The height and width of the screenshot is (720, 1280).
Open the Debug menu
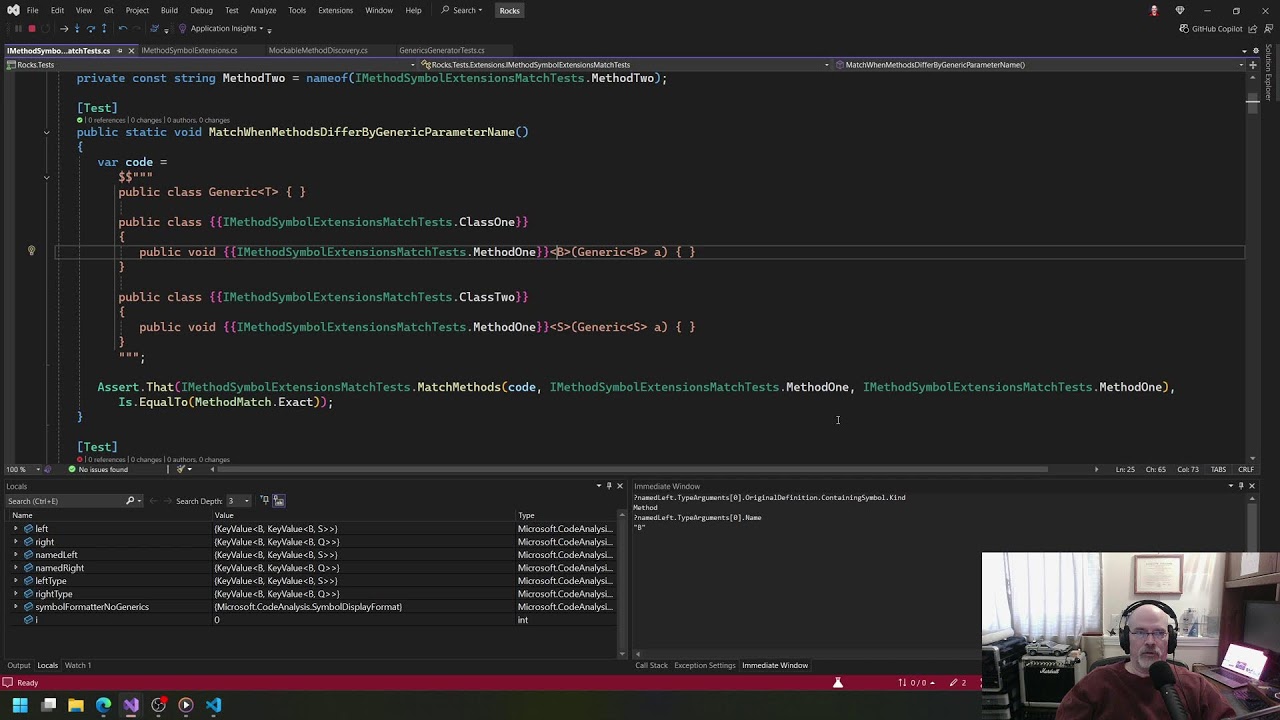(201, 10)
